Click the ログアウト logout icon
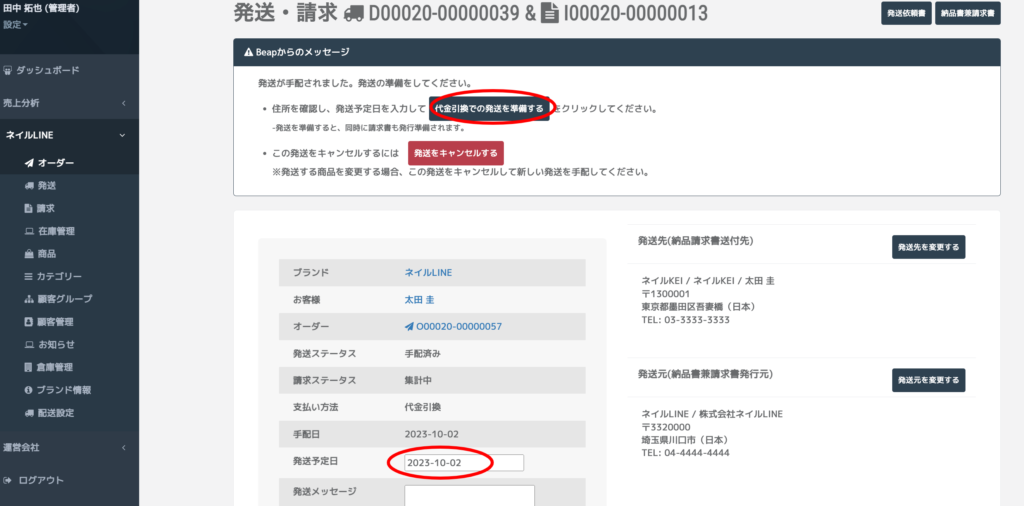Viewport: 1024px width, 506px height. pos(9,480)
